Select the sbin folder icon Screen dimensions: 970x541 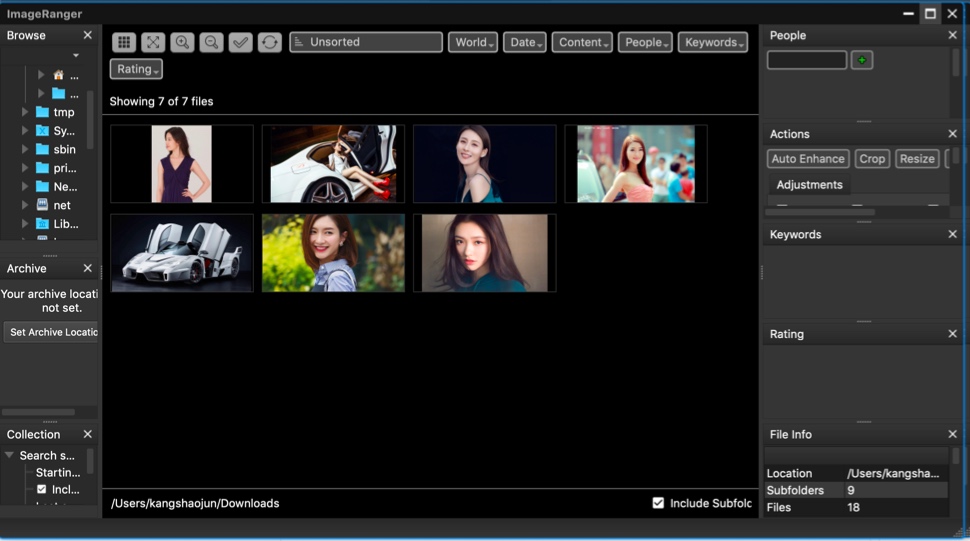point(42,149)
